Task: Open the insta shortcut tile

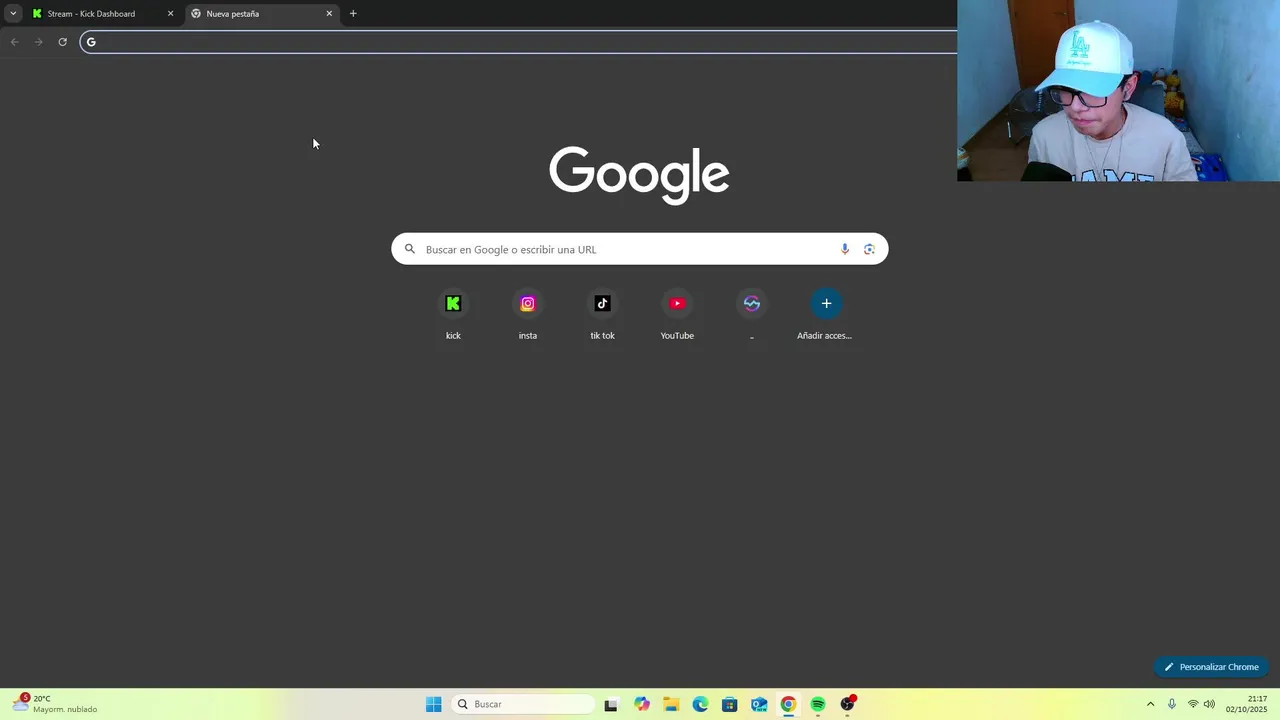Action: point(528,314)
